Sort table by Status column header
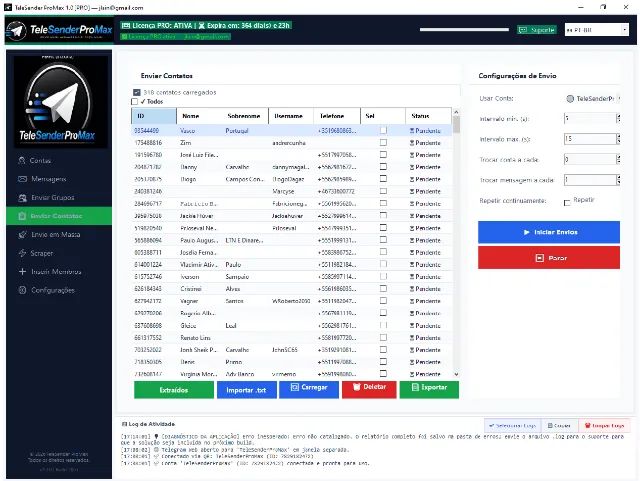 [429, 116]
